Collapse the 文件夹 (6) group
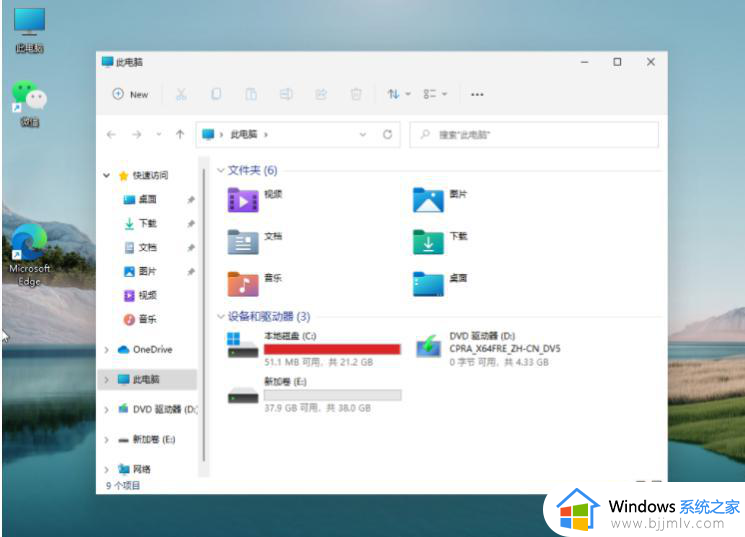Screen dimensions: 745x537 tap(220, 170)
